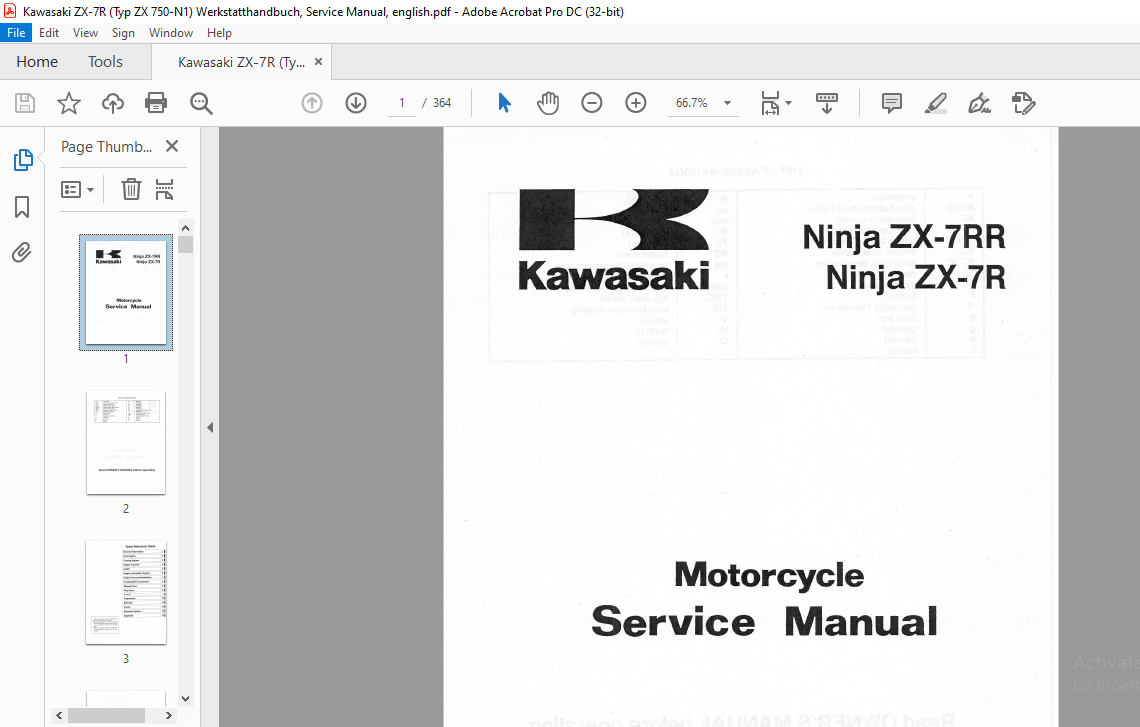Click the Kawasaki logo text on page
Screen dimensions: 1140x727
(x=614, y=276)
